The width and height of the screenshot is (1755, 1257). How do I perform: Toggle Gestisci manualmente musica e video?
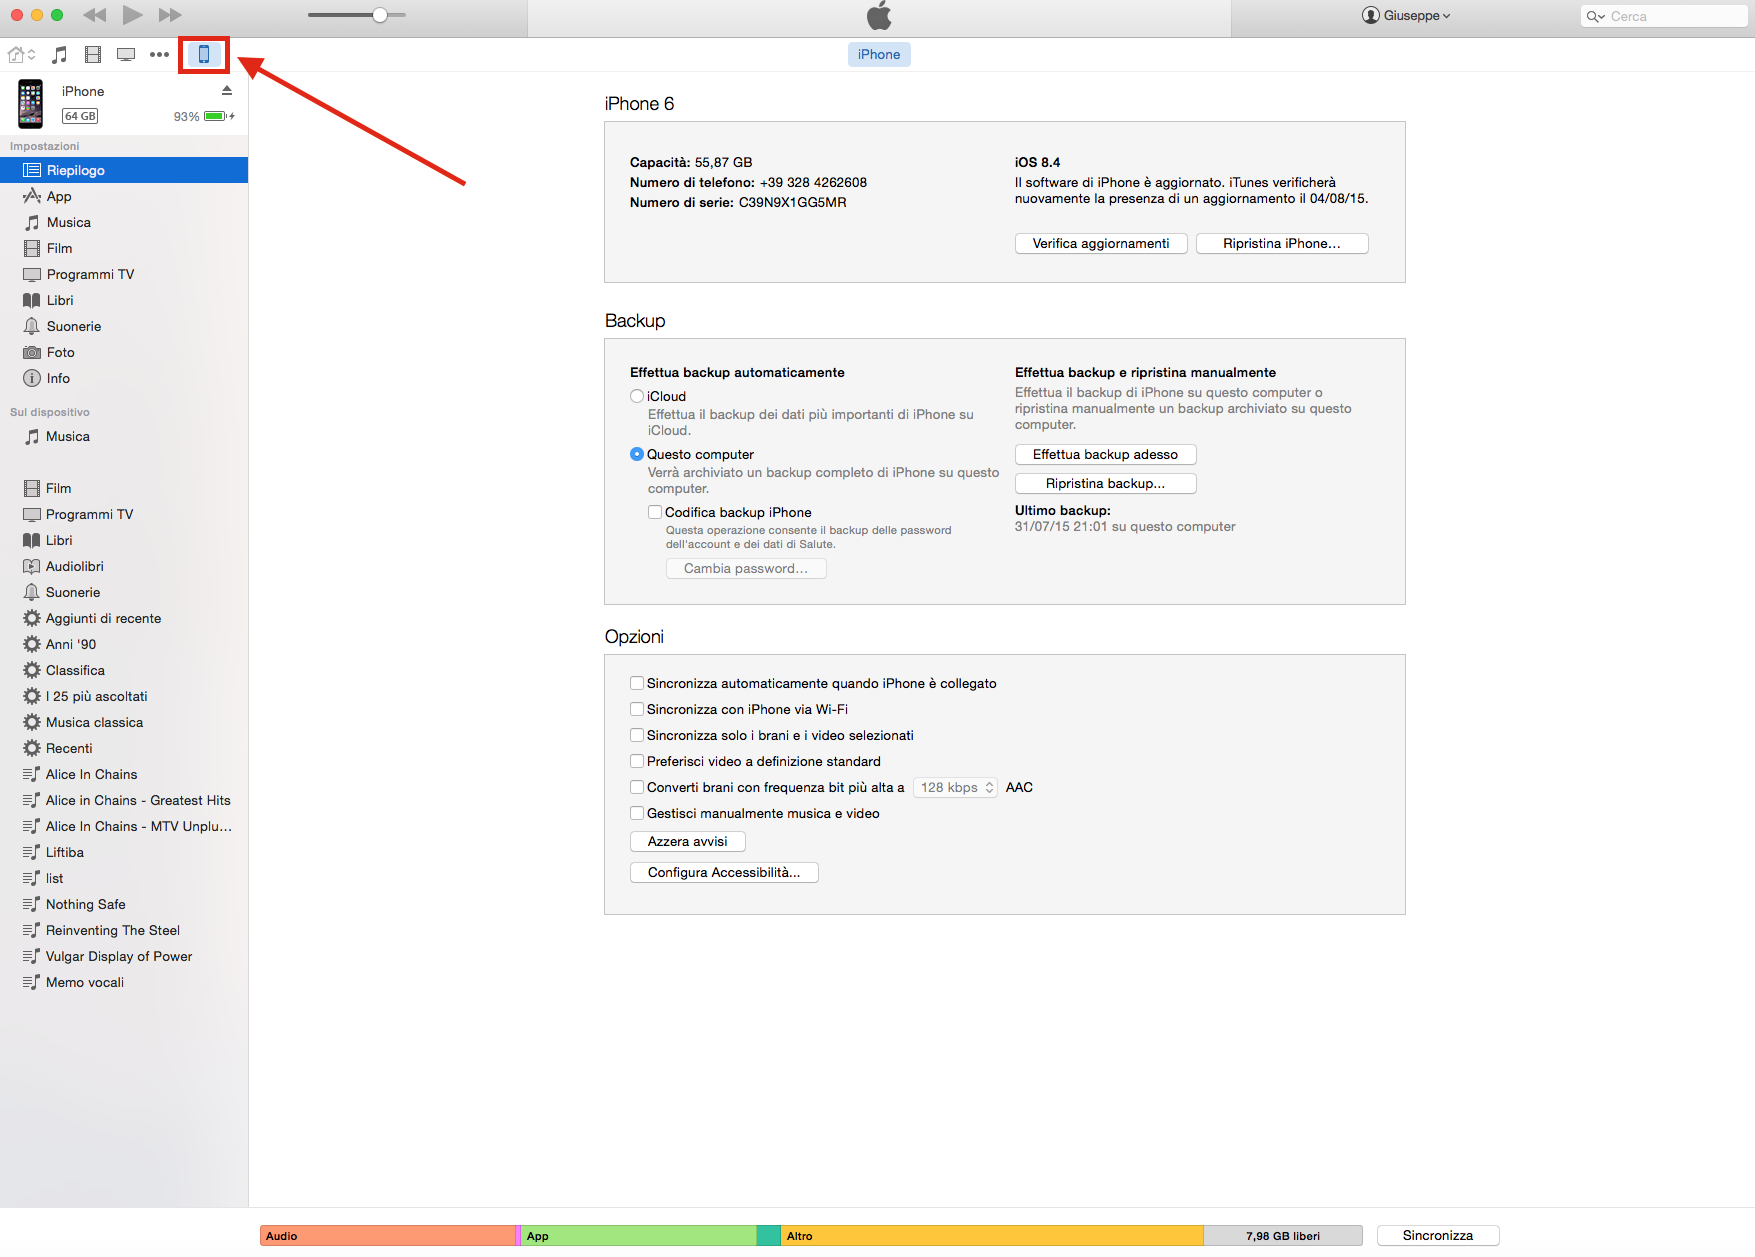[x=637, y=813]
